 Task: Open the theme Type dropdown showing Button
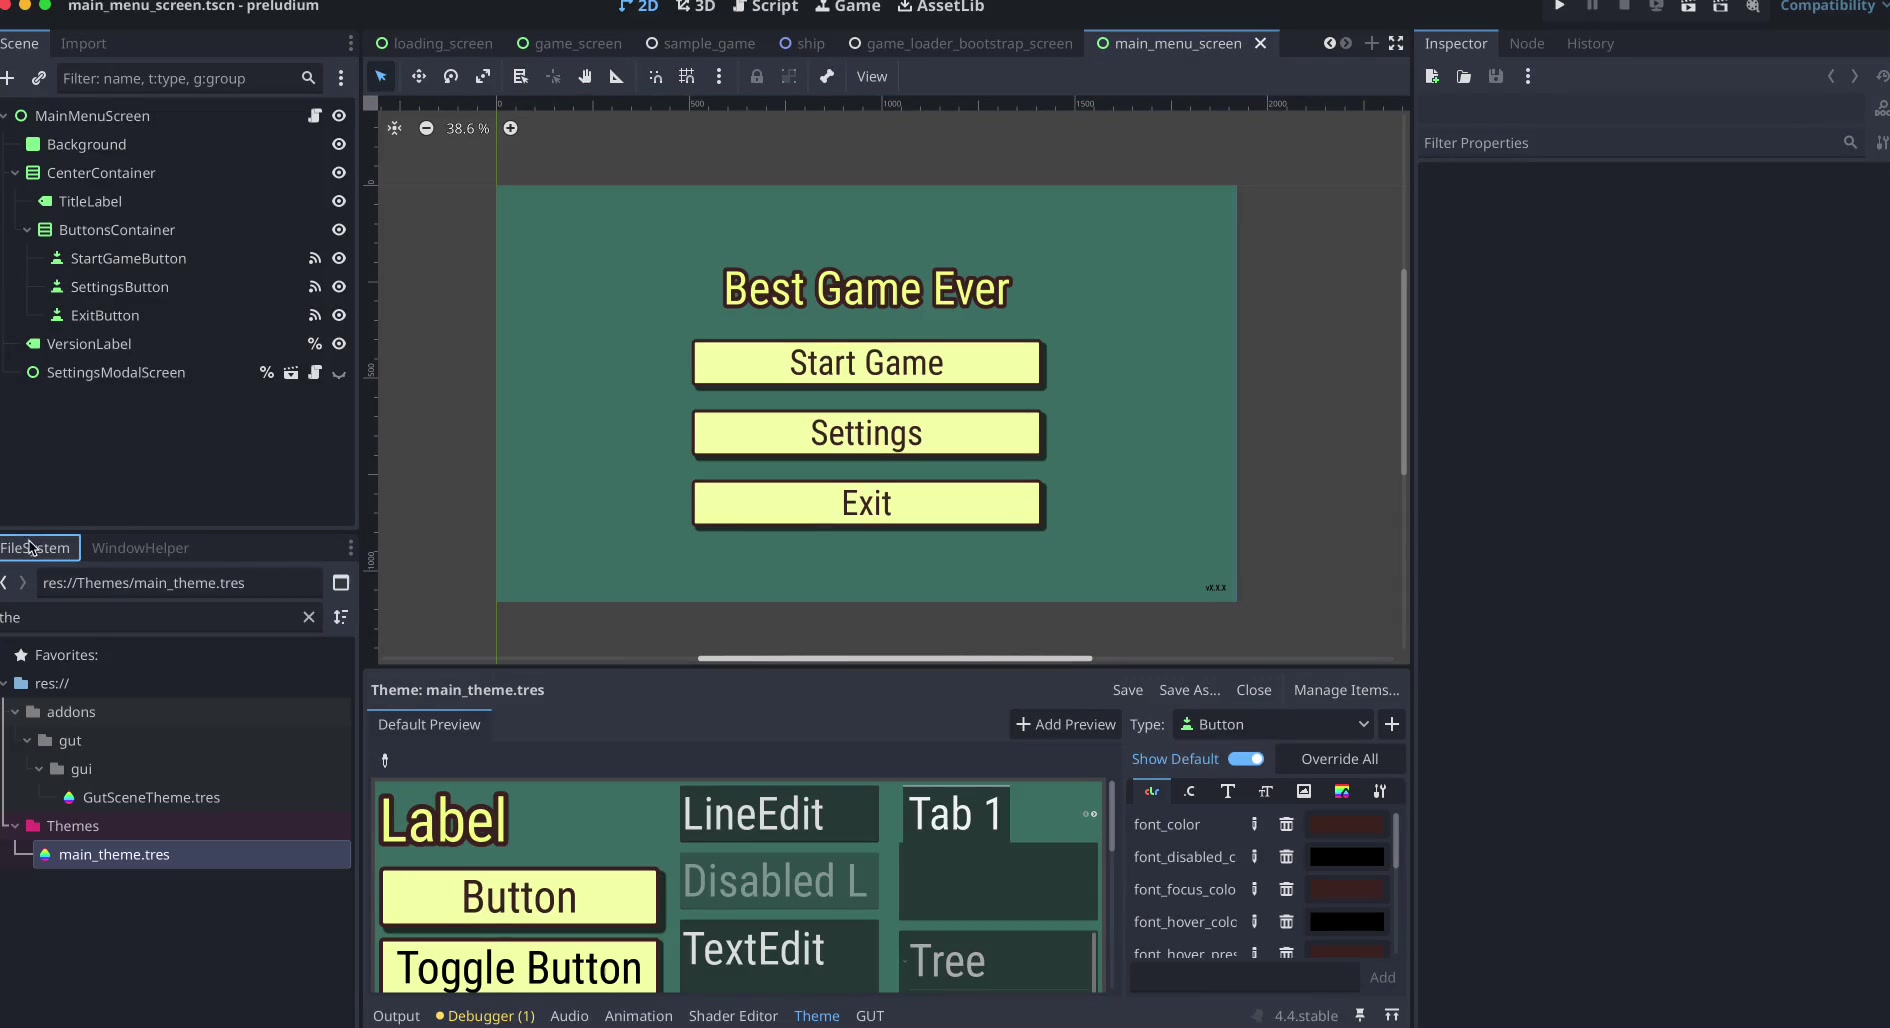[1273, 724]
